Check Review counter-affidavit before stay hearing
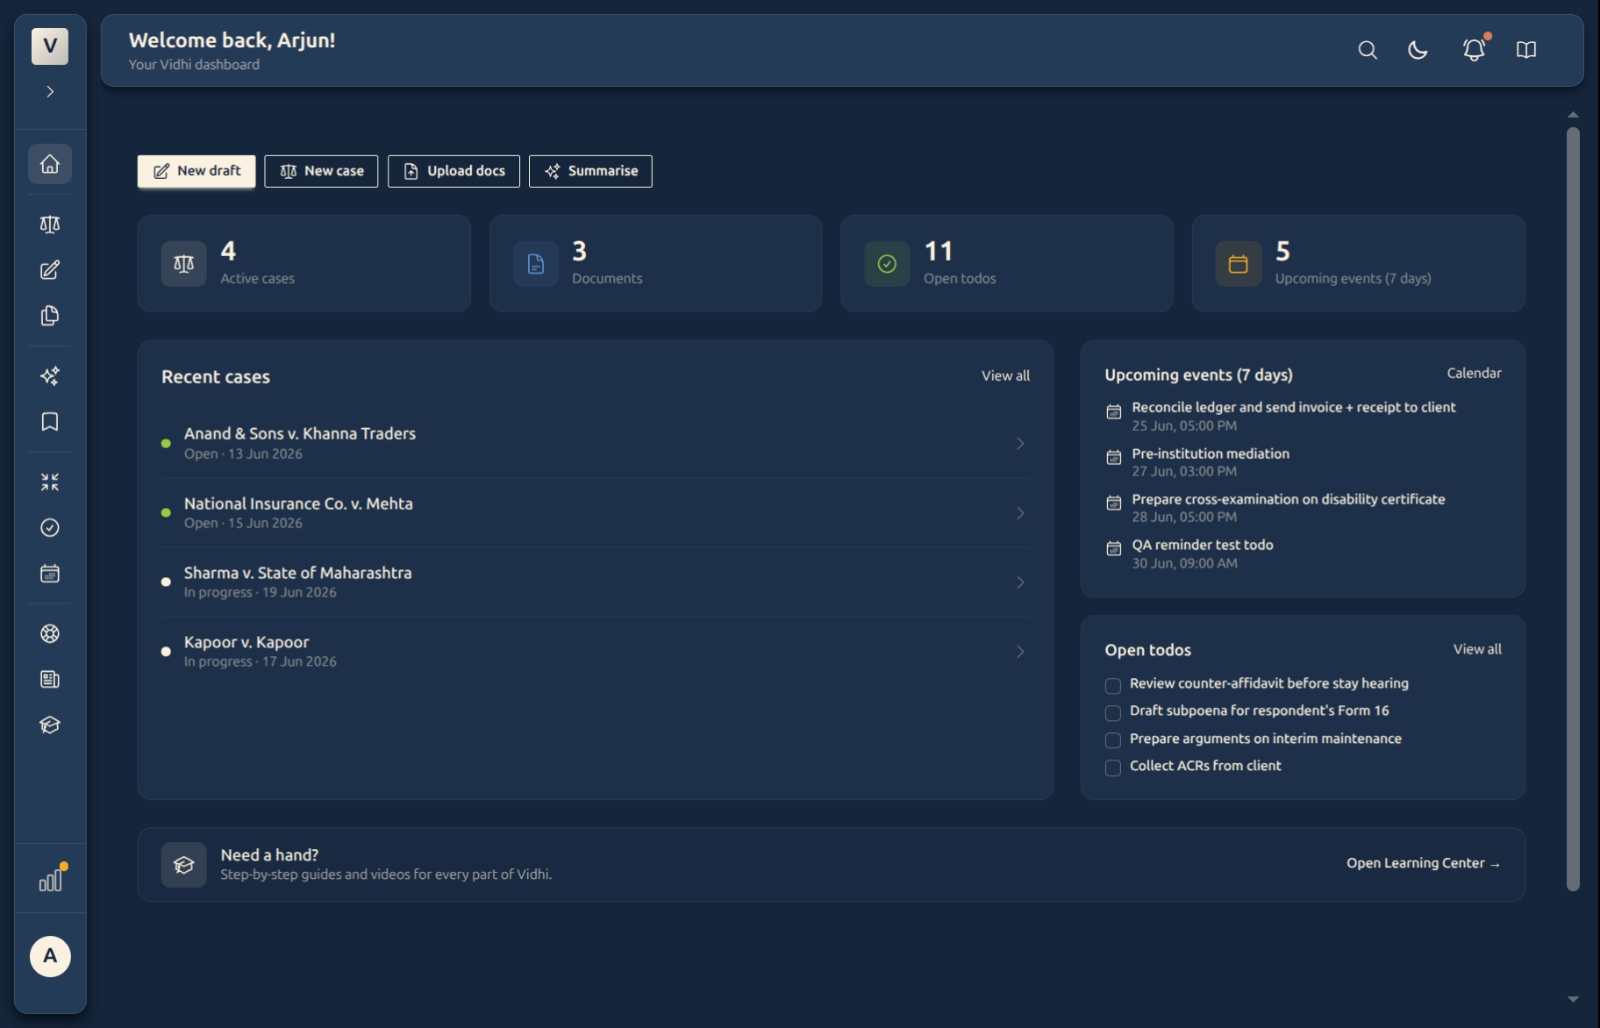 [1113, 686]
